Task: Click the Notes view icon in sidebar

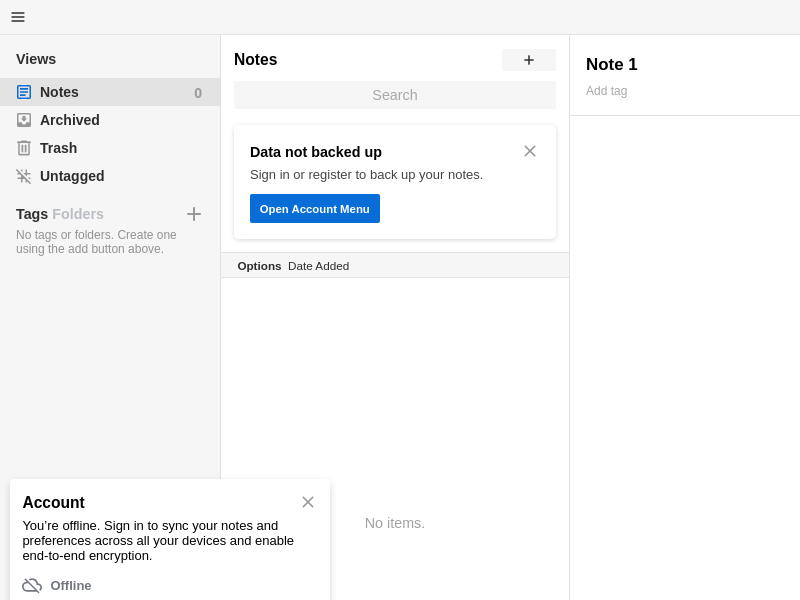Action: click(24, 92)
